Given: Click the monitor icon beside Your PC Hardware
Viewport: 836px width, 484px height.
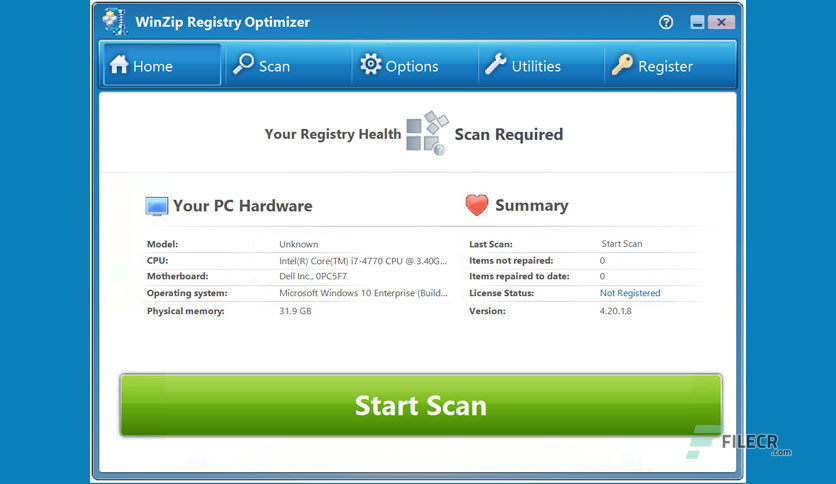Looking at the screenshot, I should 157,206.
